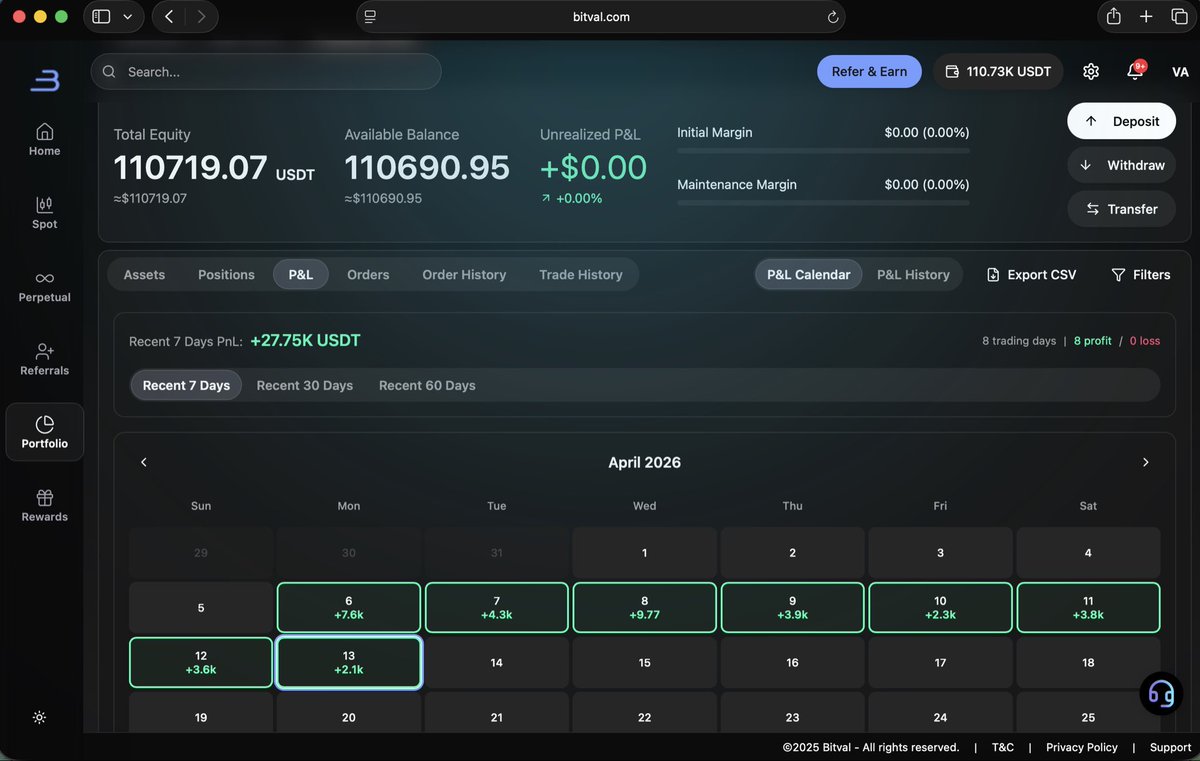This screenshot has width=1200, height=761.
Task: Focus the Search input field
Action: pos(266,72)
